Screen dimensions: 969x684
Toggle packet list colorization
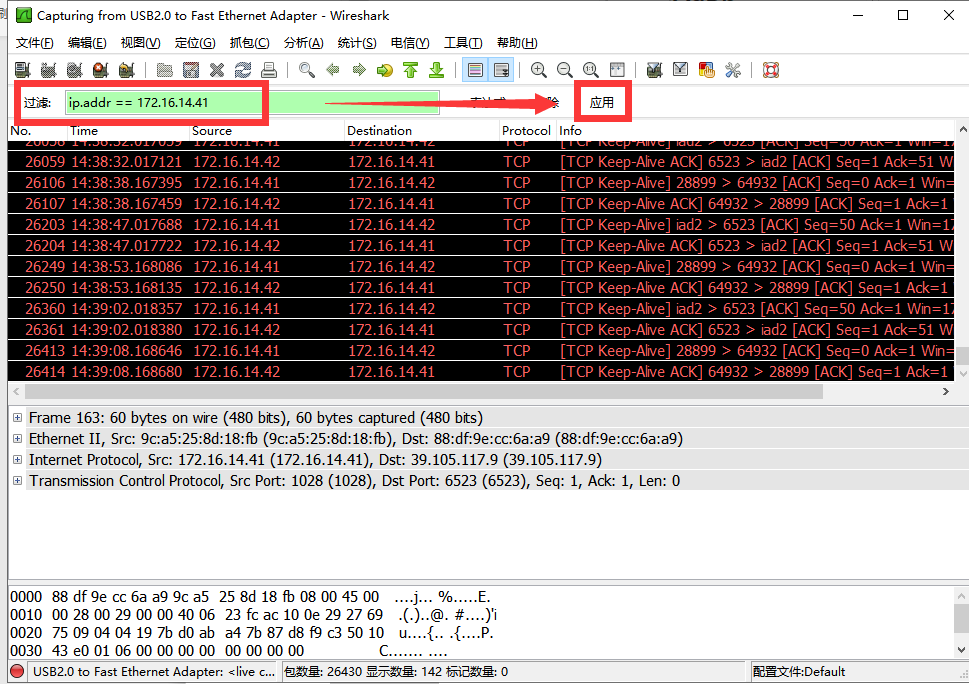pyautogui.click(x=475, y=70)
